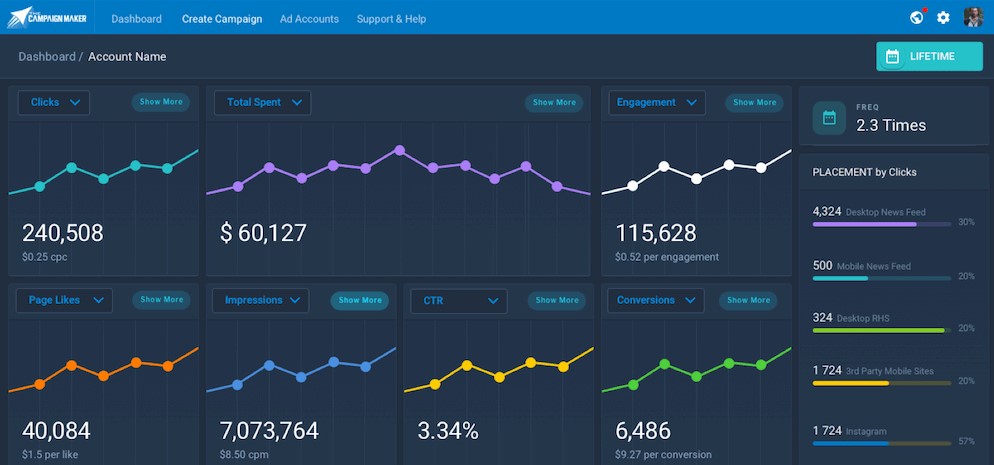Open Support & Help in navigation

391,19
